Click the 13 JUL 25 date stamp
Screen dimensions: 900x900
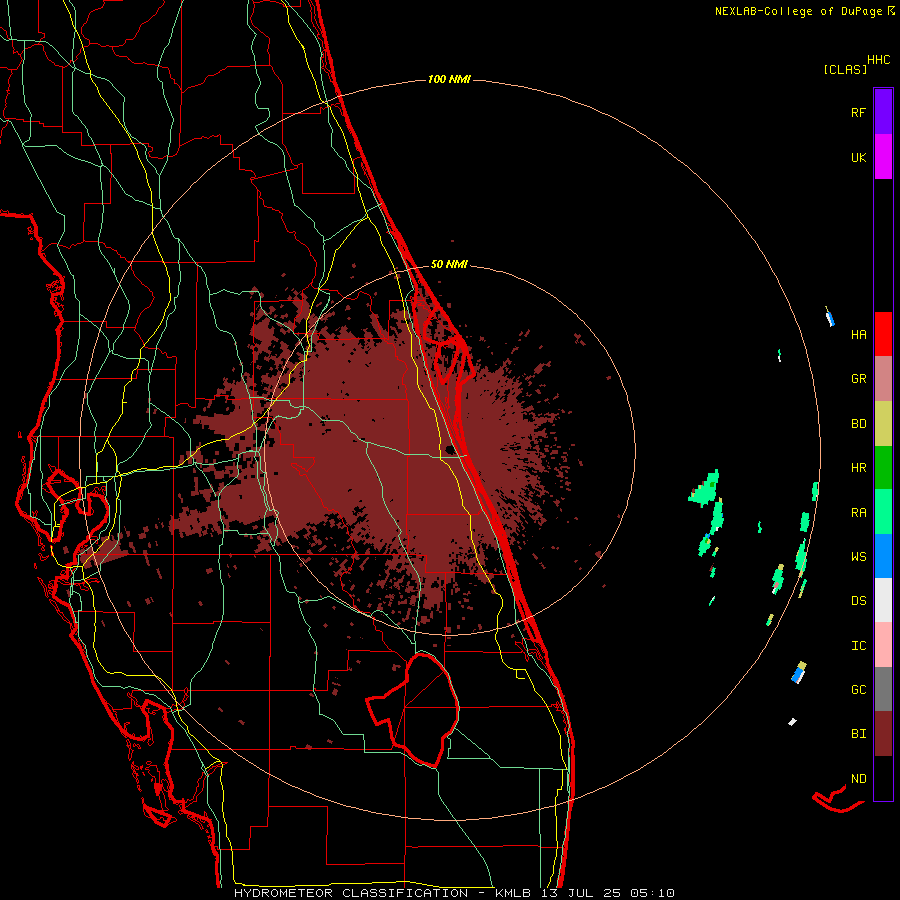[x=581, y=893]
